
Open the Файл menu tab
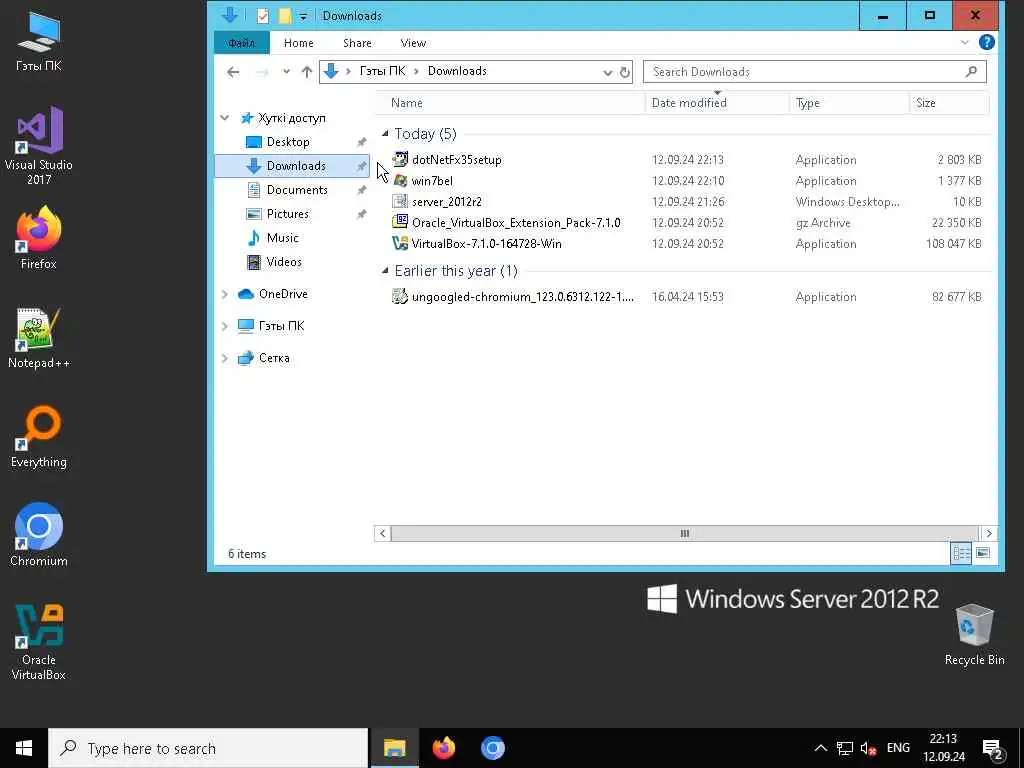point(242,42)
